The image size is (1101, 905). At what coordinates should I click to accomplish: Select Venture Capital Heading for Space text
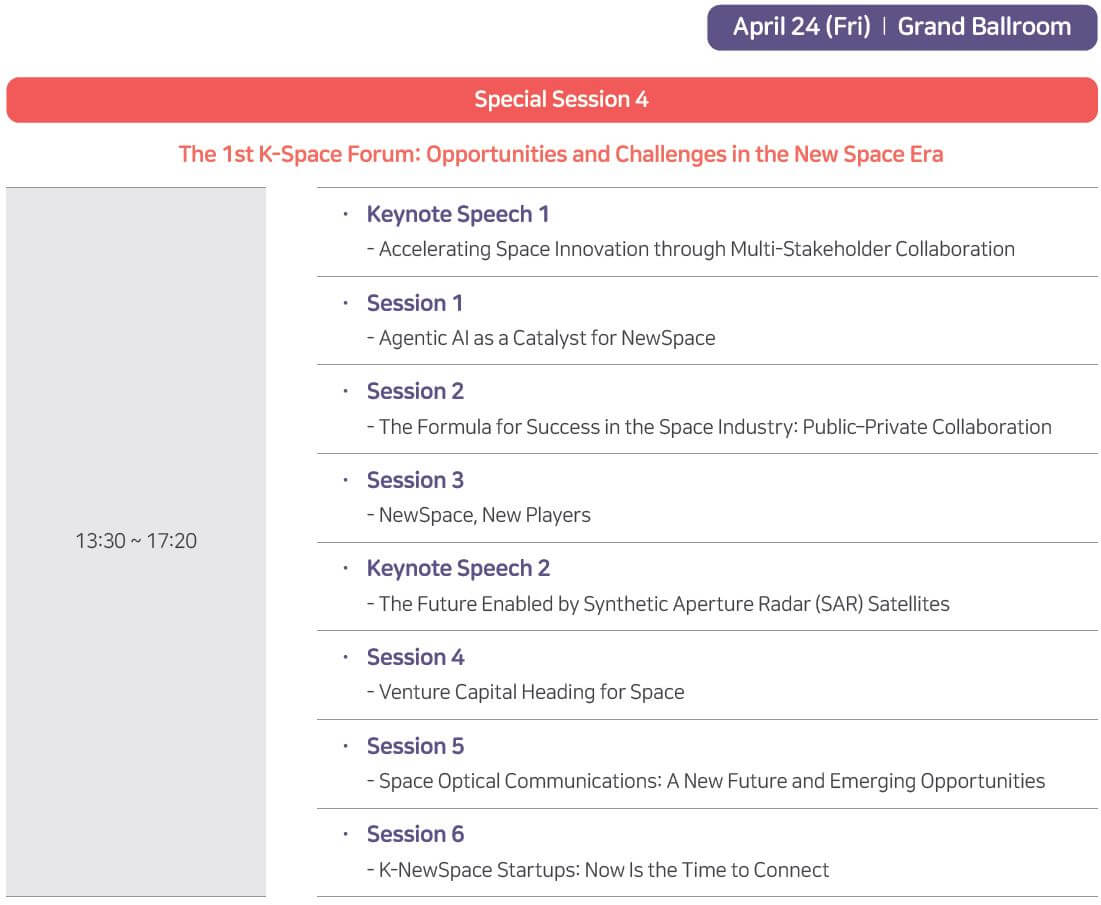pyautogui.click(x=525, y=692)
